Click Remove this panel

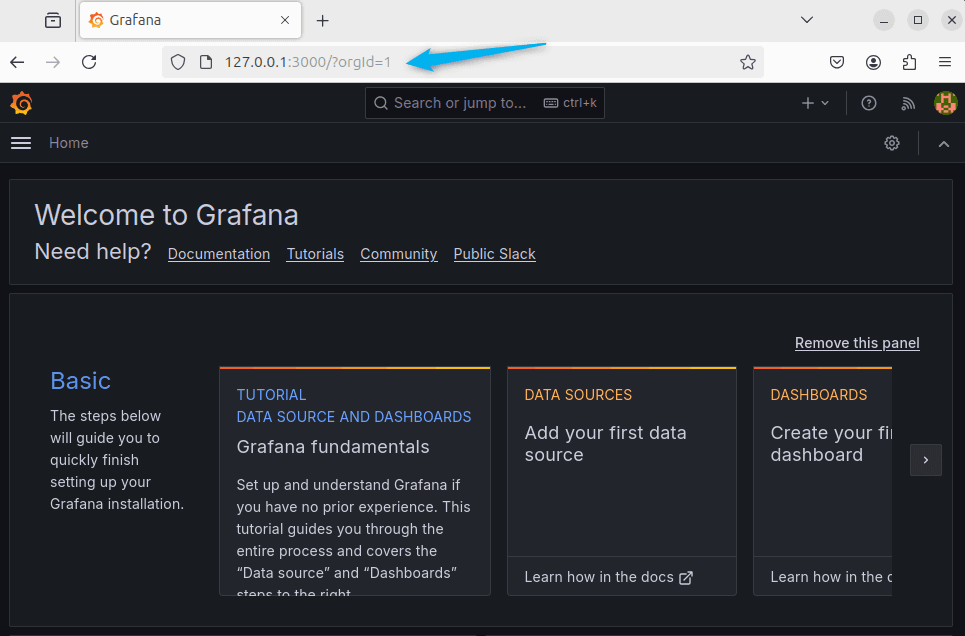pos(857,343)
